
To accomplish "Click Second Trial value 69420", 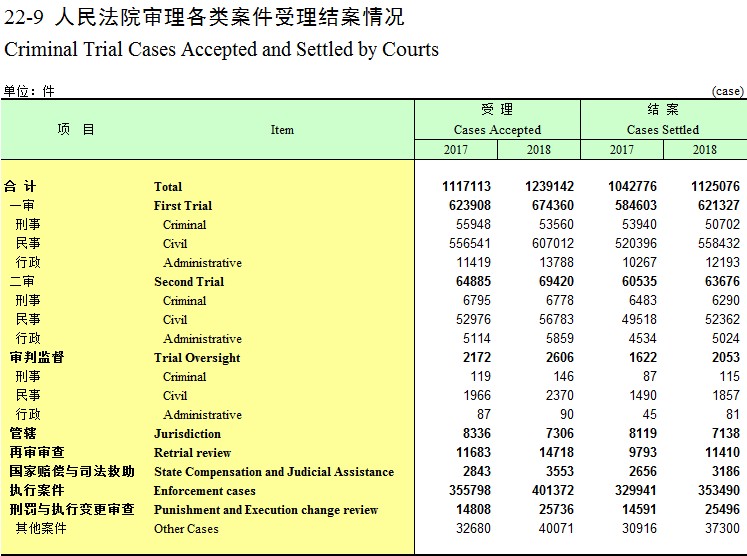I will pyautogui.click(x=556, y=282).
